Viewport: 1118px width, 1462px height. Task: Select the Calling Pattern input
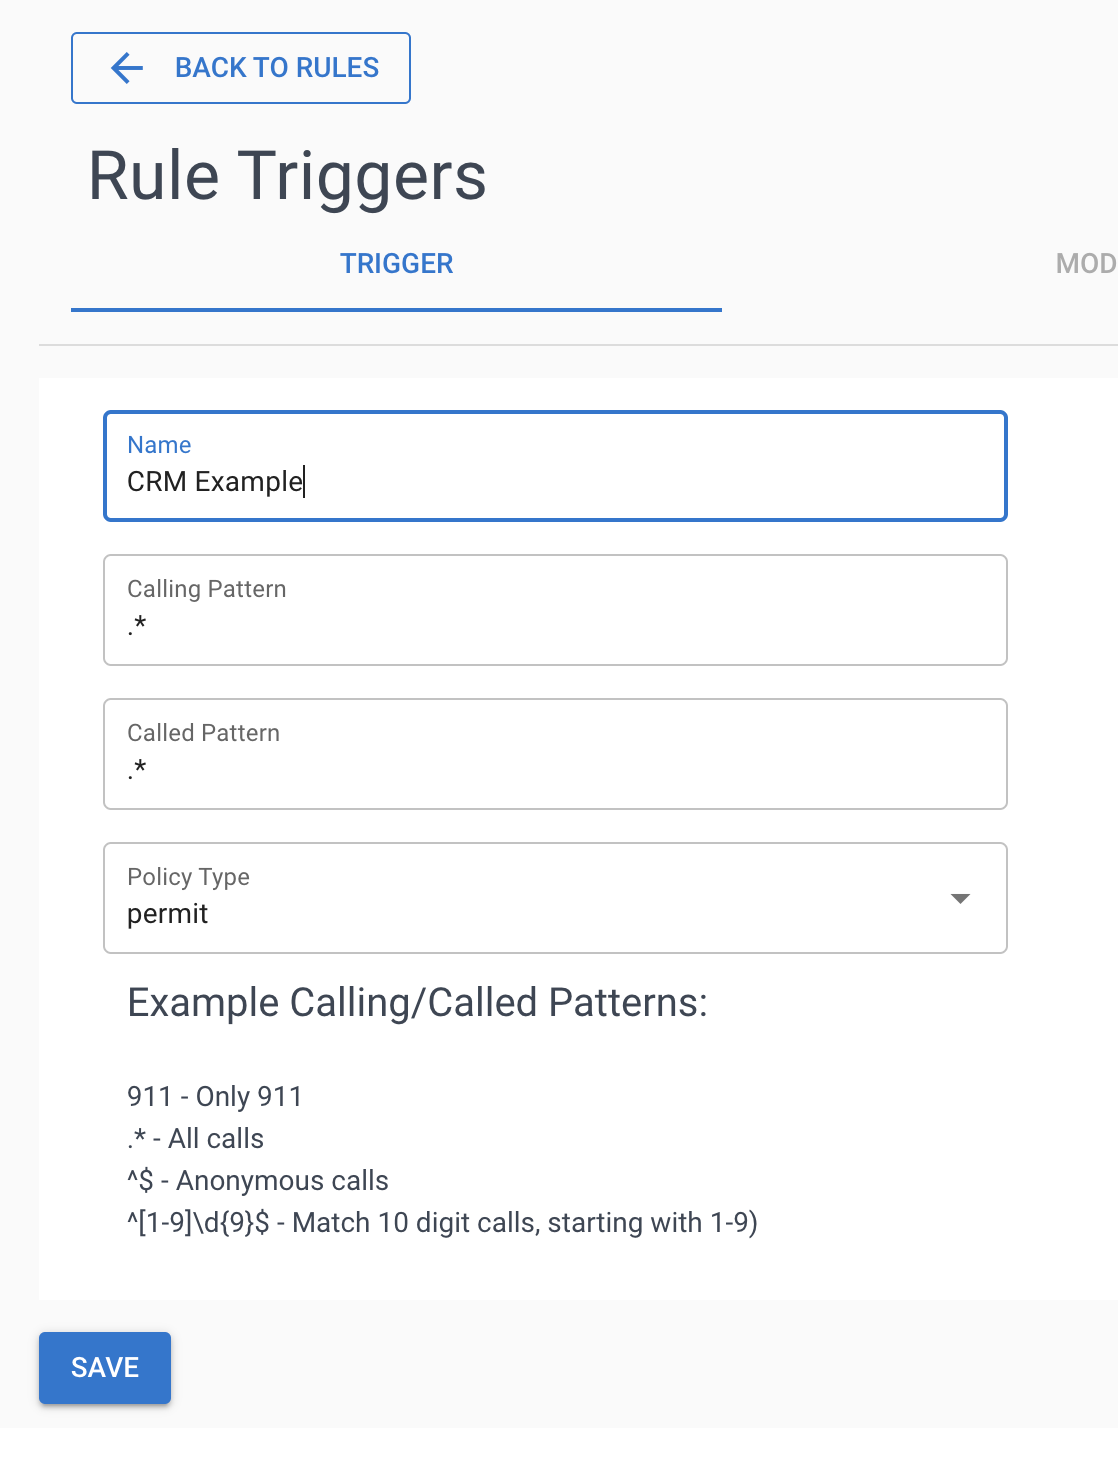(556, 624)
